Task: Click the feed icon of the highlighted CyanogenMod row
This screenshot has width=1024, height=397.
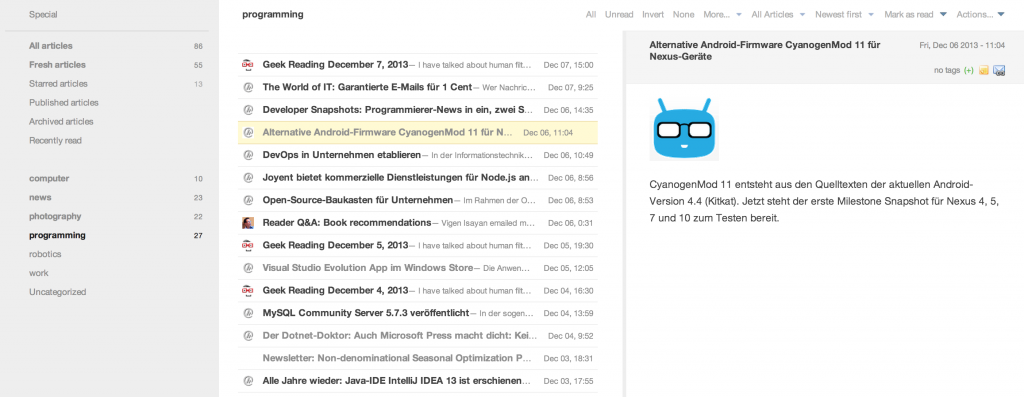Action: pos(248,133)
